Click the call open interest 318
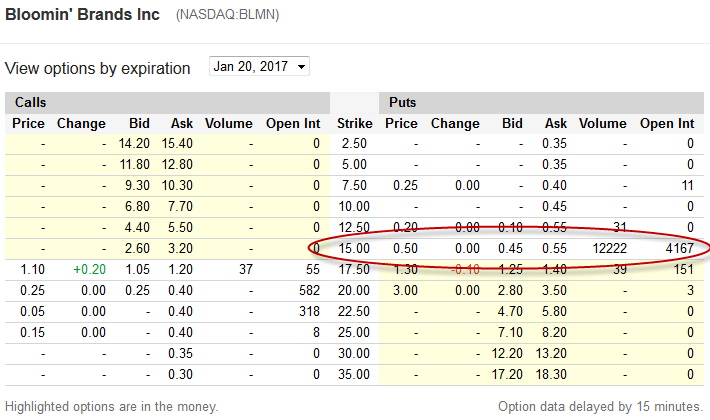This screenshot has height=420, width=710. pos(309,311)
